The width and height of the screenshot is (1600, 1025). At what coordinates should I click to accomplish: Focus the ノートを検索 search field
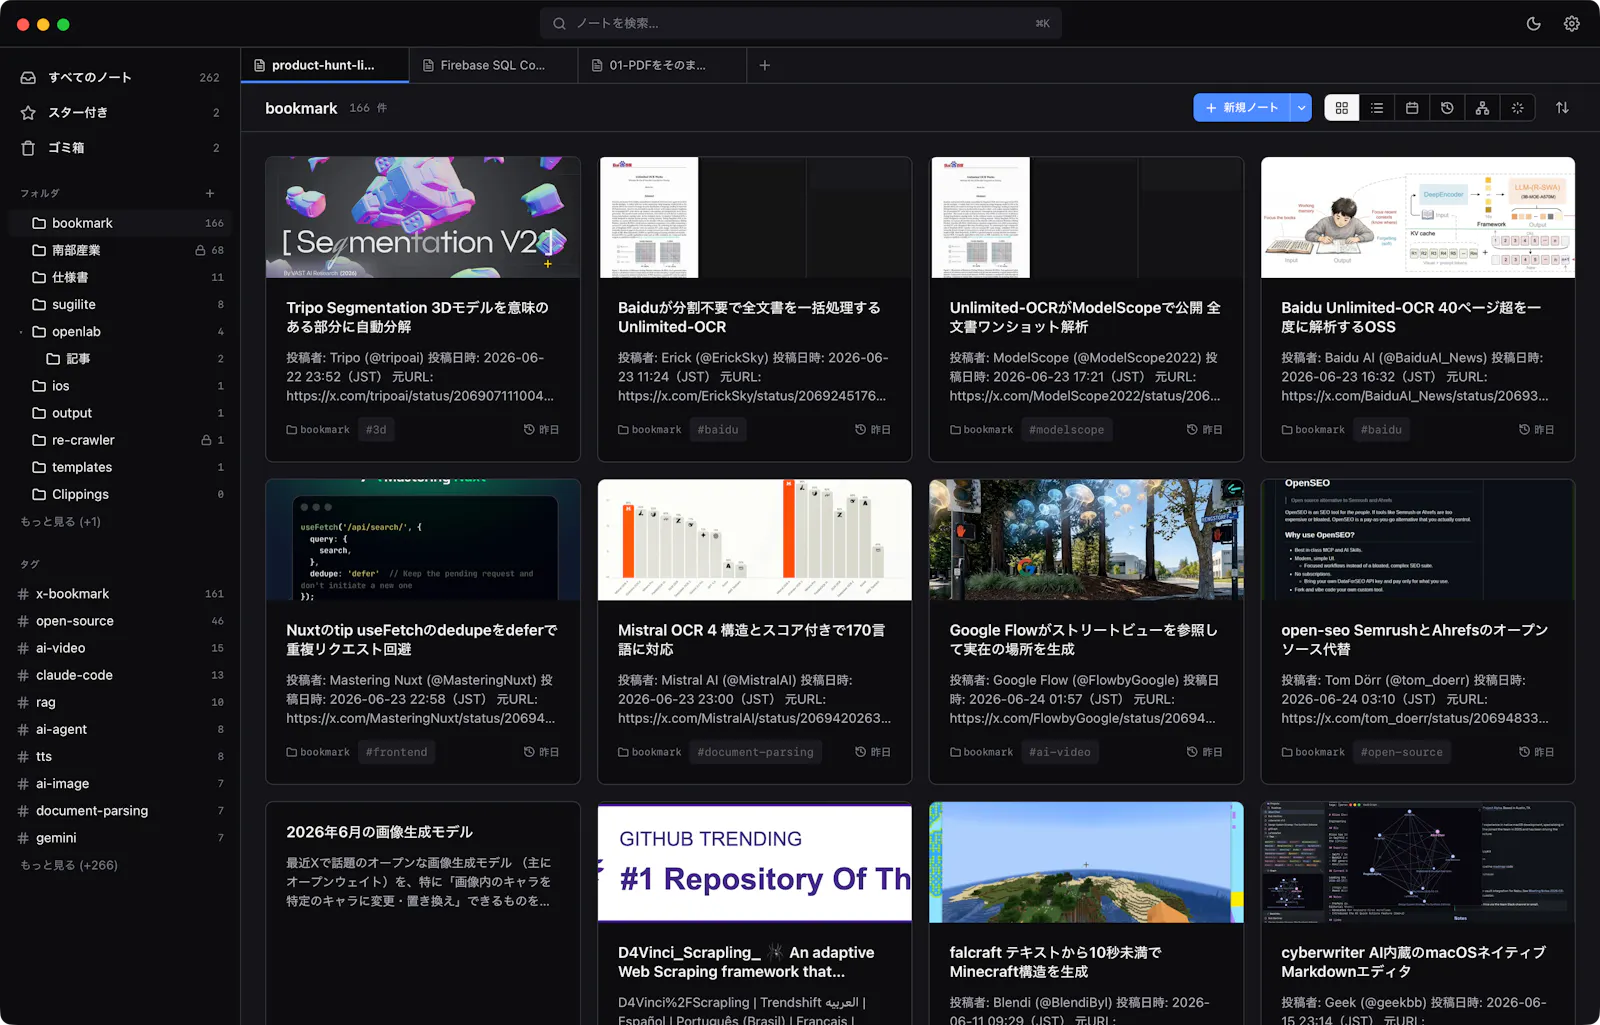(800, 23)
